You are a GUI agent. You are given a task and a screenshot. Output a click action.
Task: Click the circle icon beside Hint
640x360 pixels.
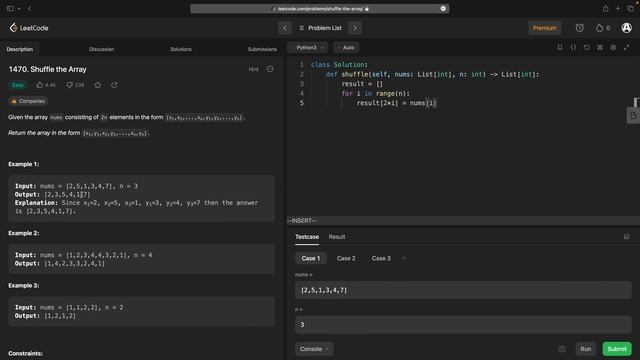click(270, 69)
